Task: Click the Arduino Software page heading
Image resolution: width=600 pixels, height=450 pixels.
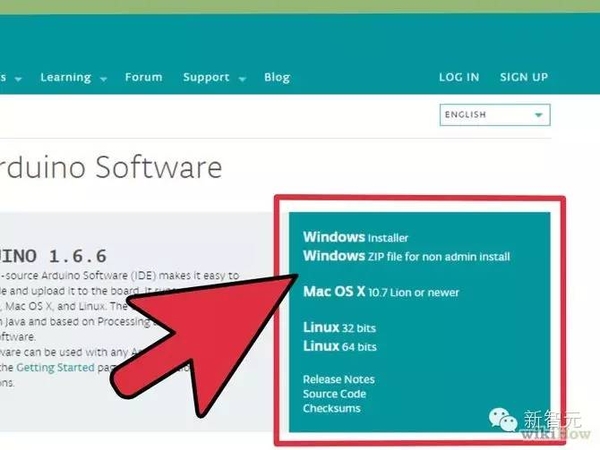Action: pyautogui.click(x=111, y=167)
